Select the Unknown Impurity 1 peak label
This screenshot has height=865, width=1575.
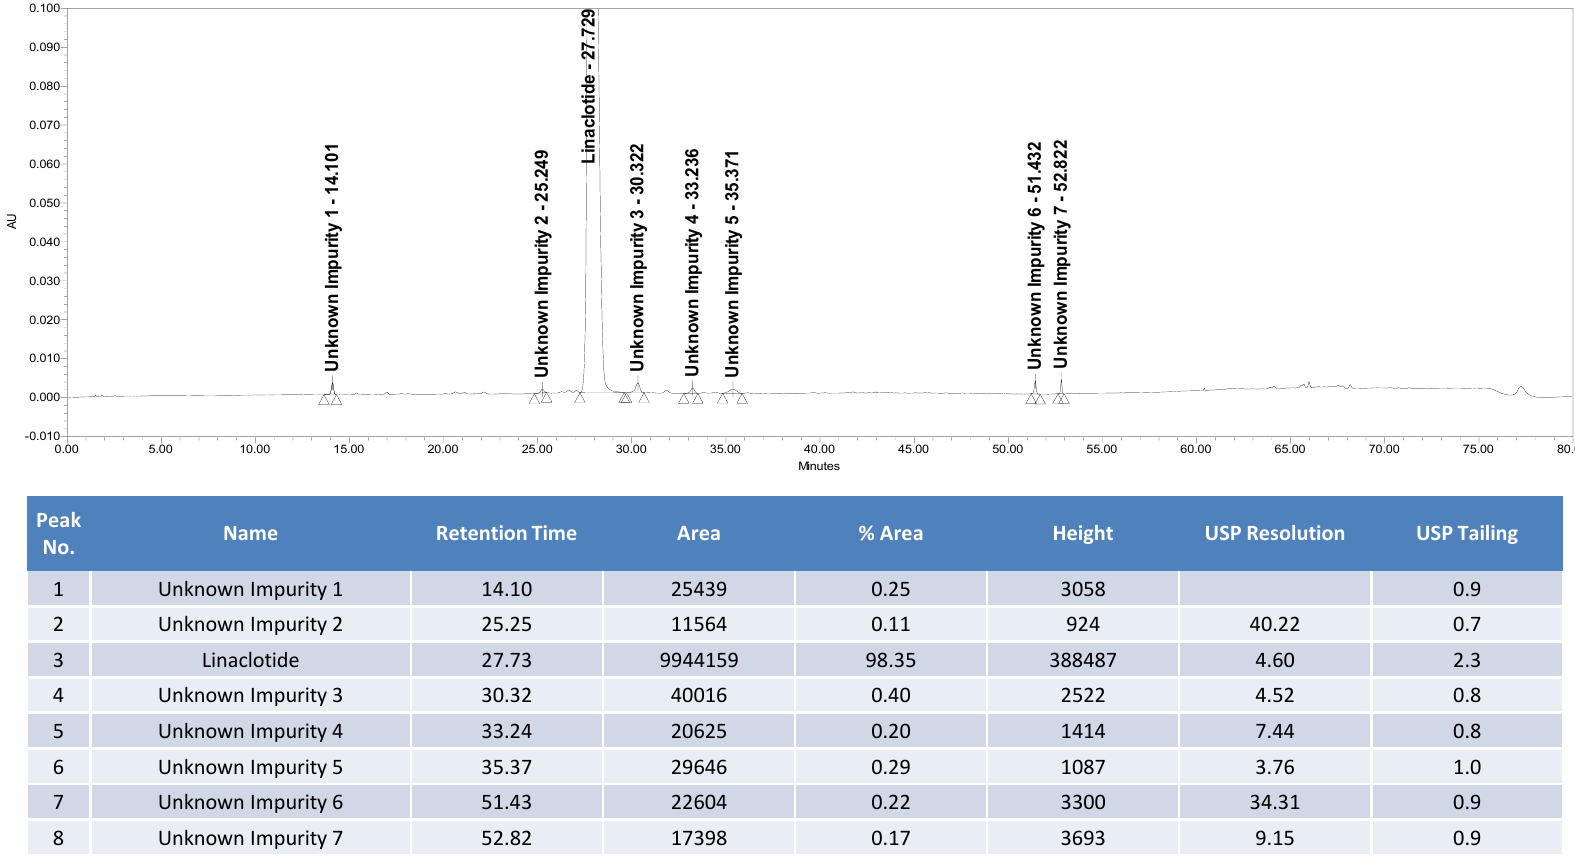[332, 257]
